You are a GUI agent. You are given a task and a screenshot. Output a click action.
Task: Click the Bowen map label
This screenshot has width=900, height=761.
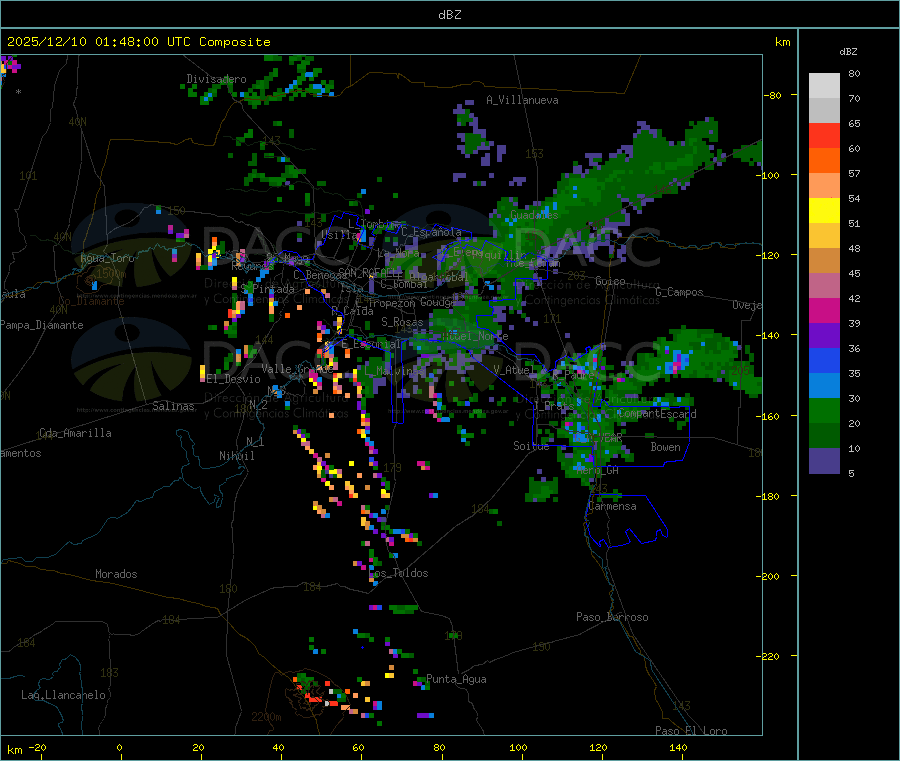point(665,447)
